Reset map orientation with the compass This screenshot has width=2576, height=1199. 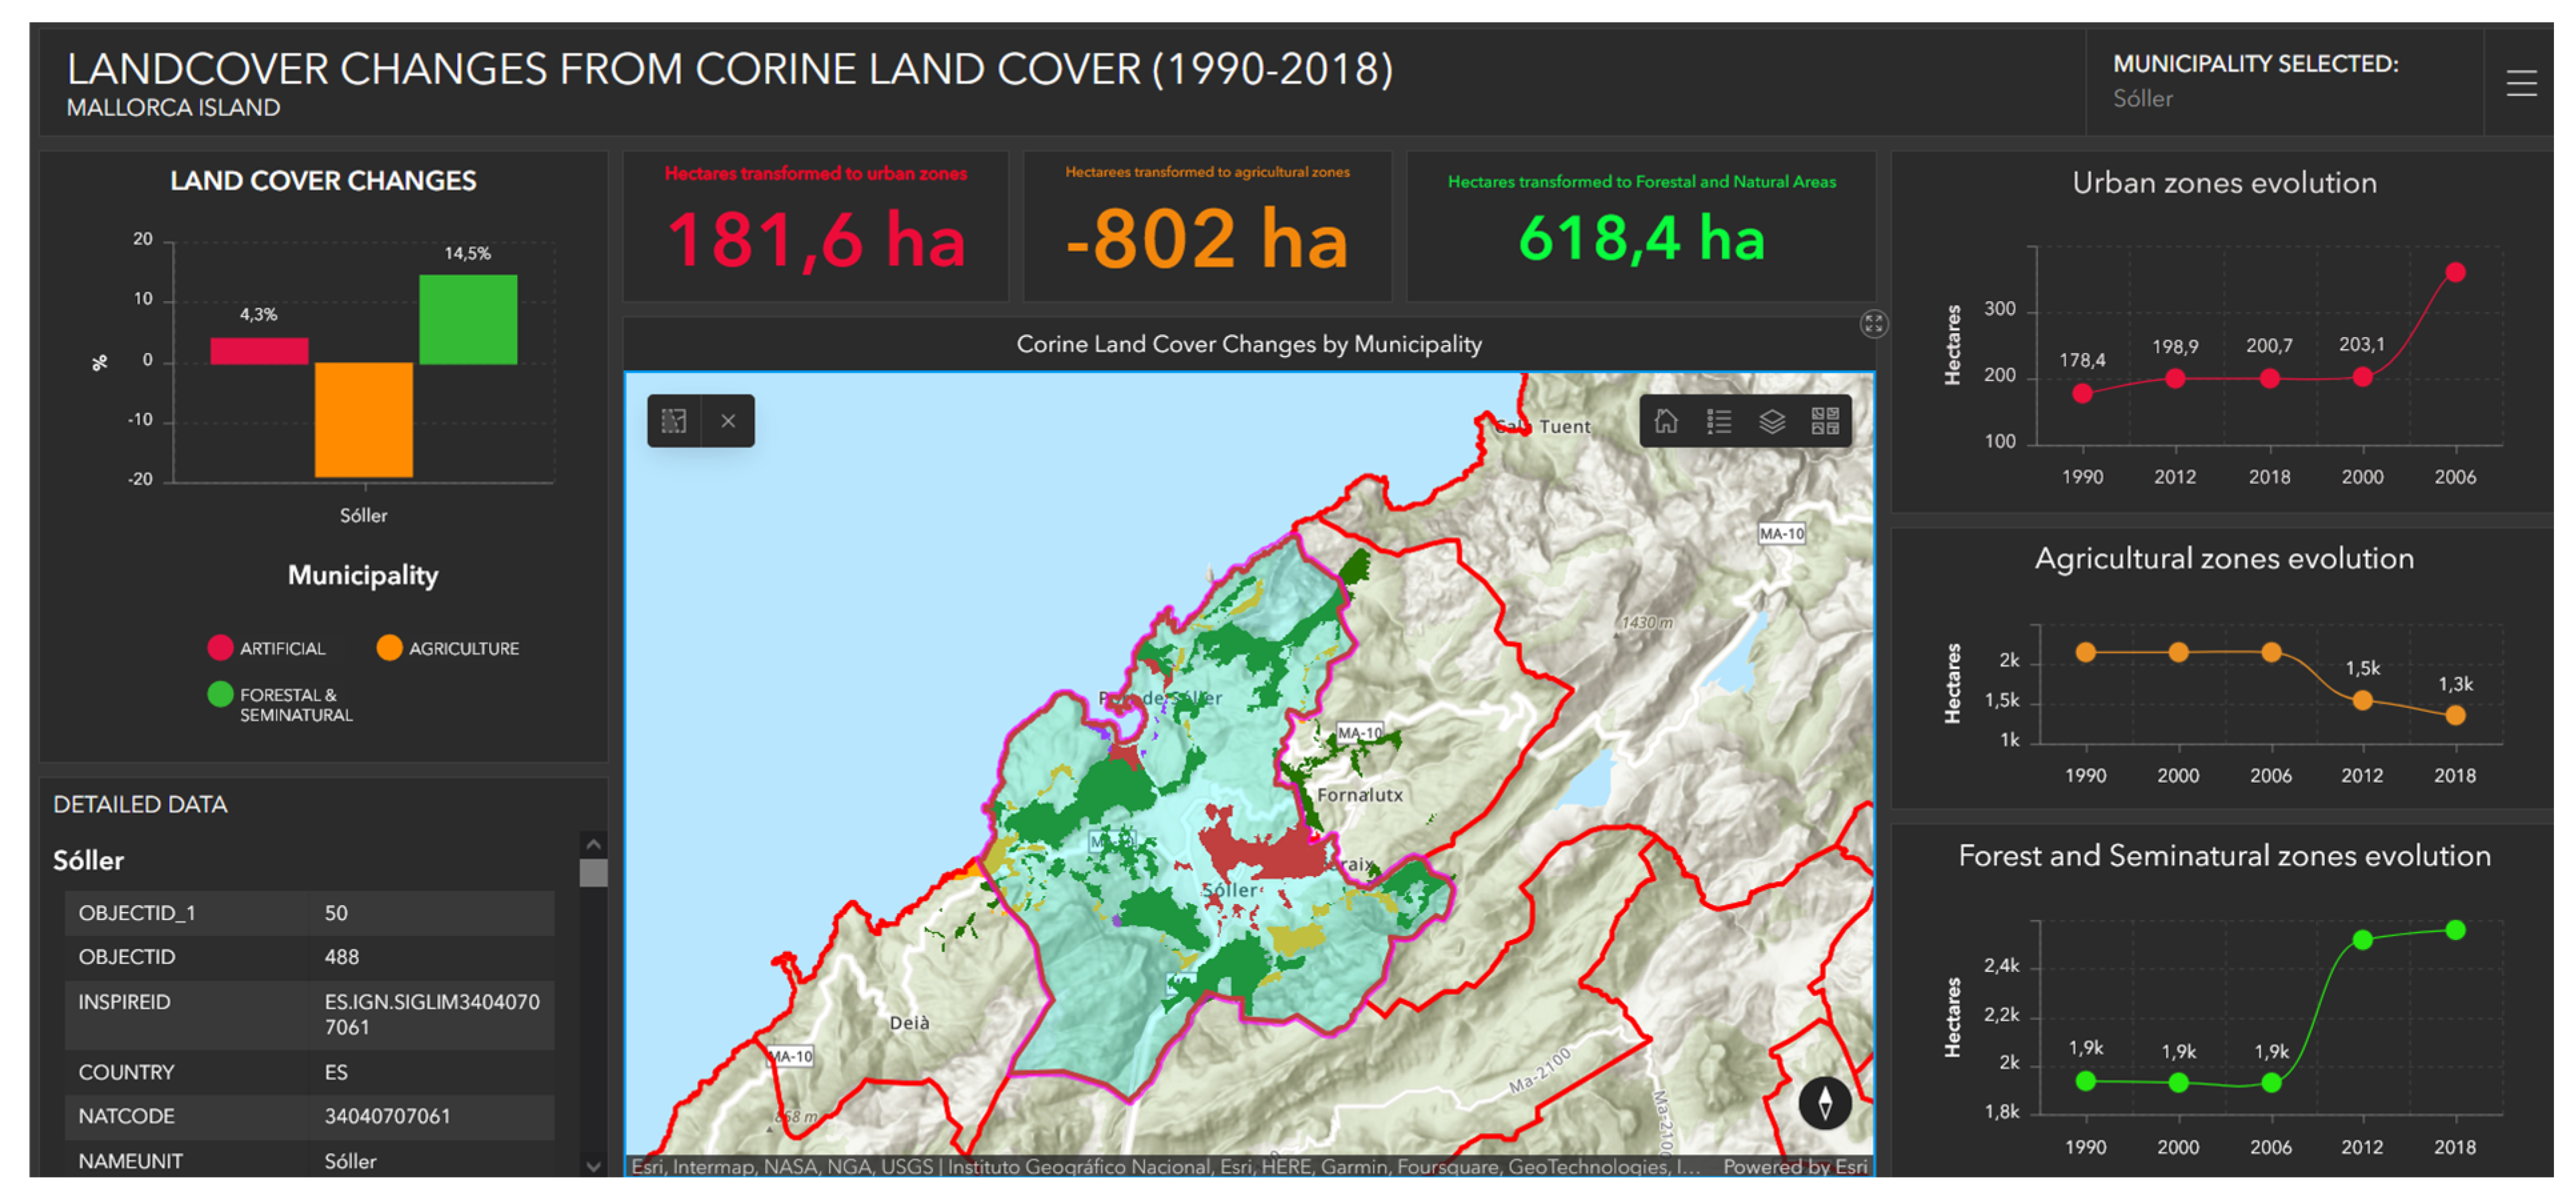click(x=1825, y=1103)
